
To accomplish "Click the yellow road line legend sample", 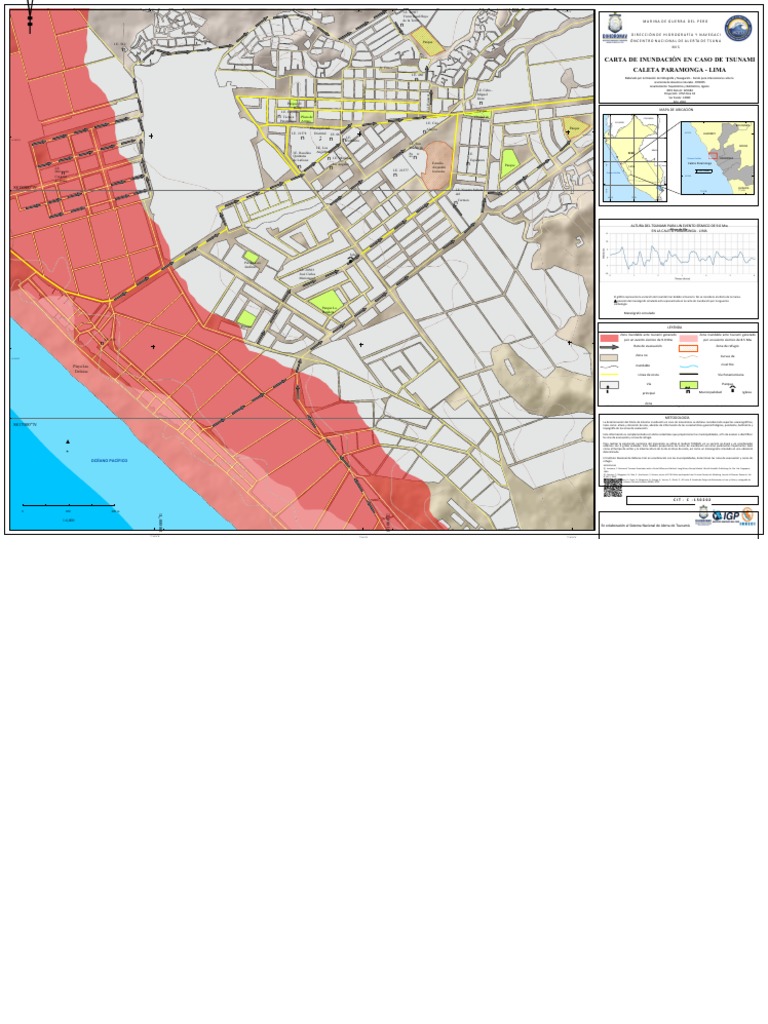I will coord(609,374).
